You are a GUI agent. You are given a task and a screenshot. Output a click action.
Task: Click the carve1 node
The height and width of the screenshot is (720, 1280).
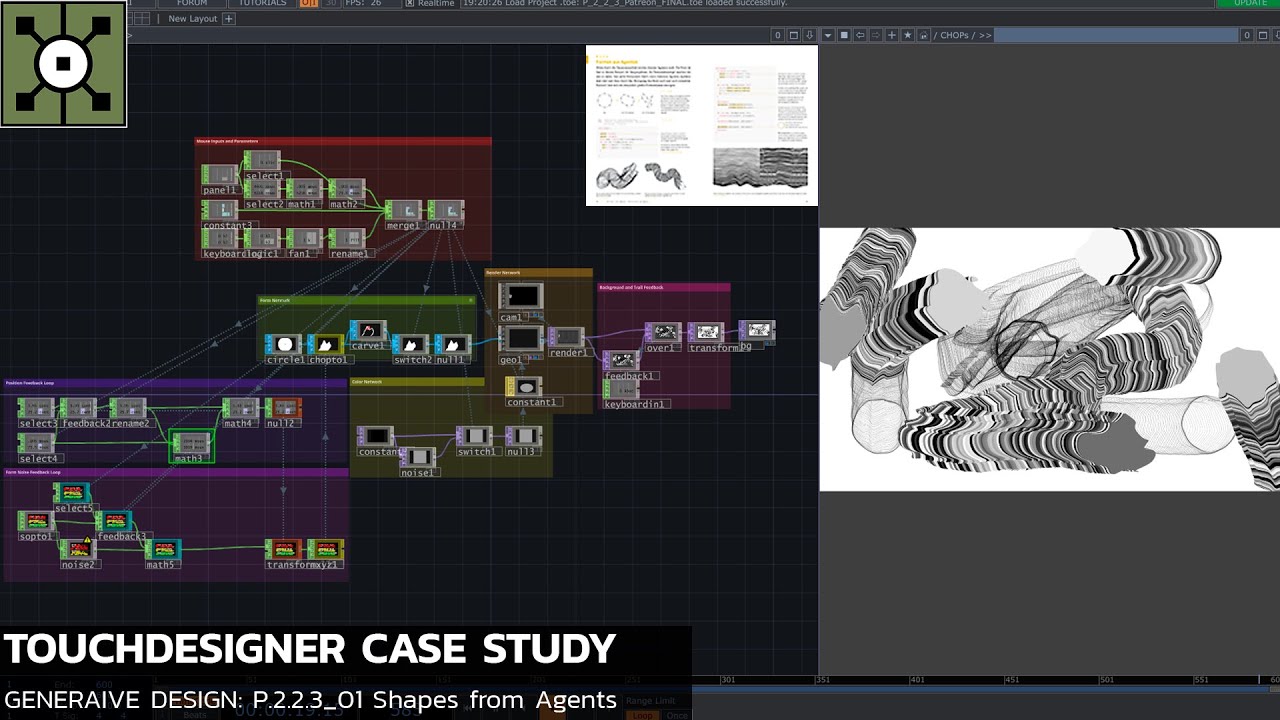tap(367, 331)
